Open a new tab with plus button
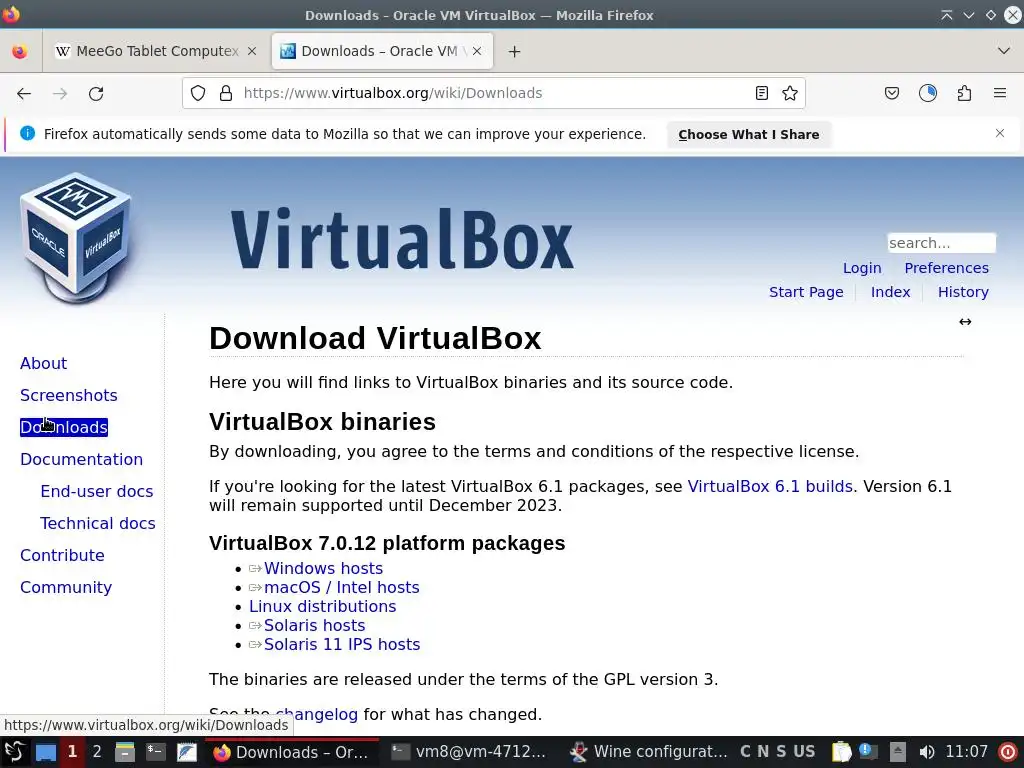 click(515, 52)
